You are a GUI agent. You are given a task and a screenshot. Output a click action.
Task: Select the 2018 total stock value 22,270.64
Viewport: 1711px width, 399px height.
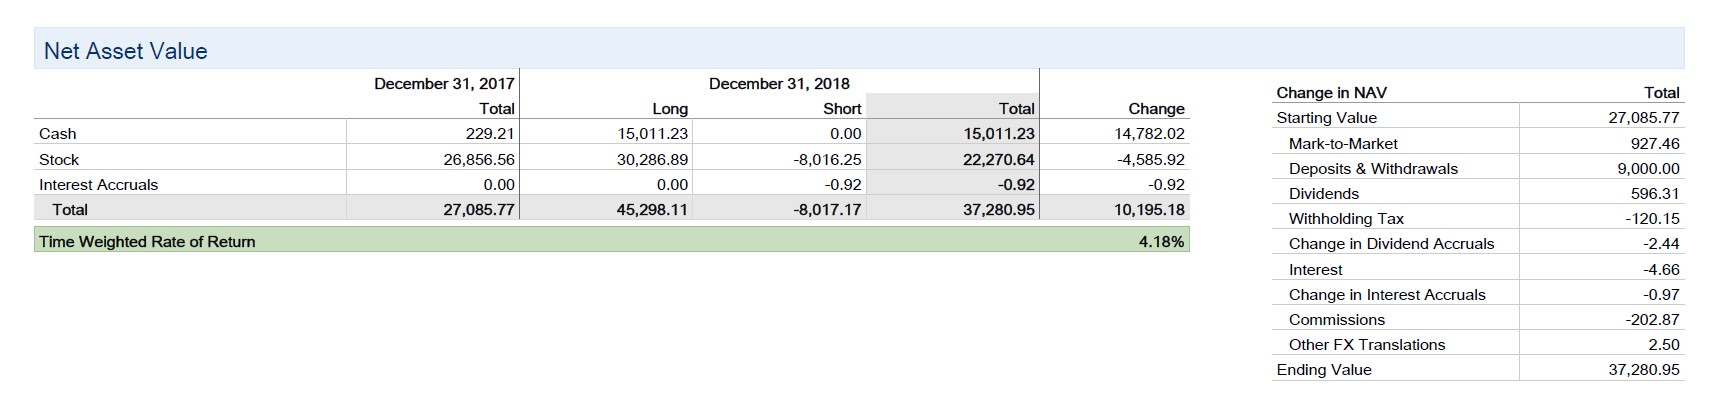click(x=998, y=160)
